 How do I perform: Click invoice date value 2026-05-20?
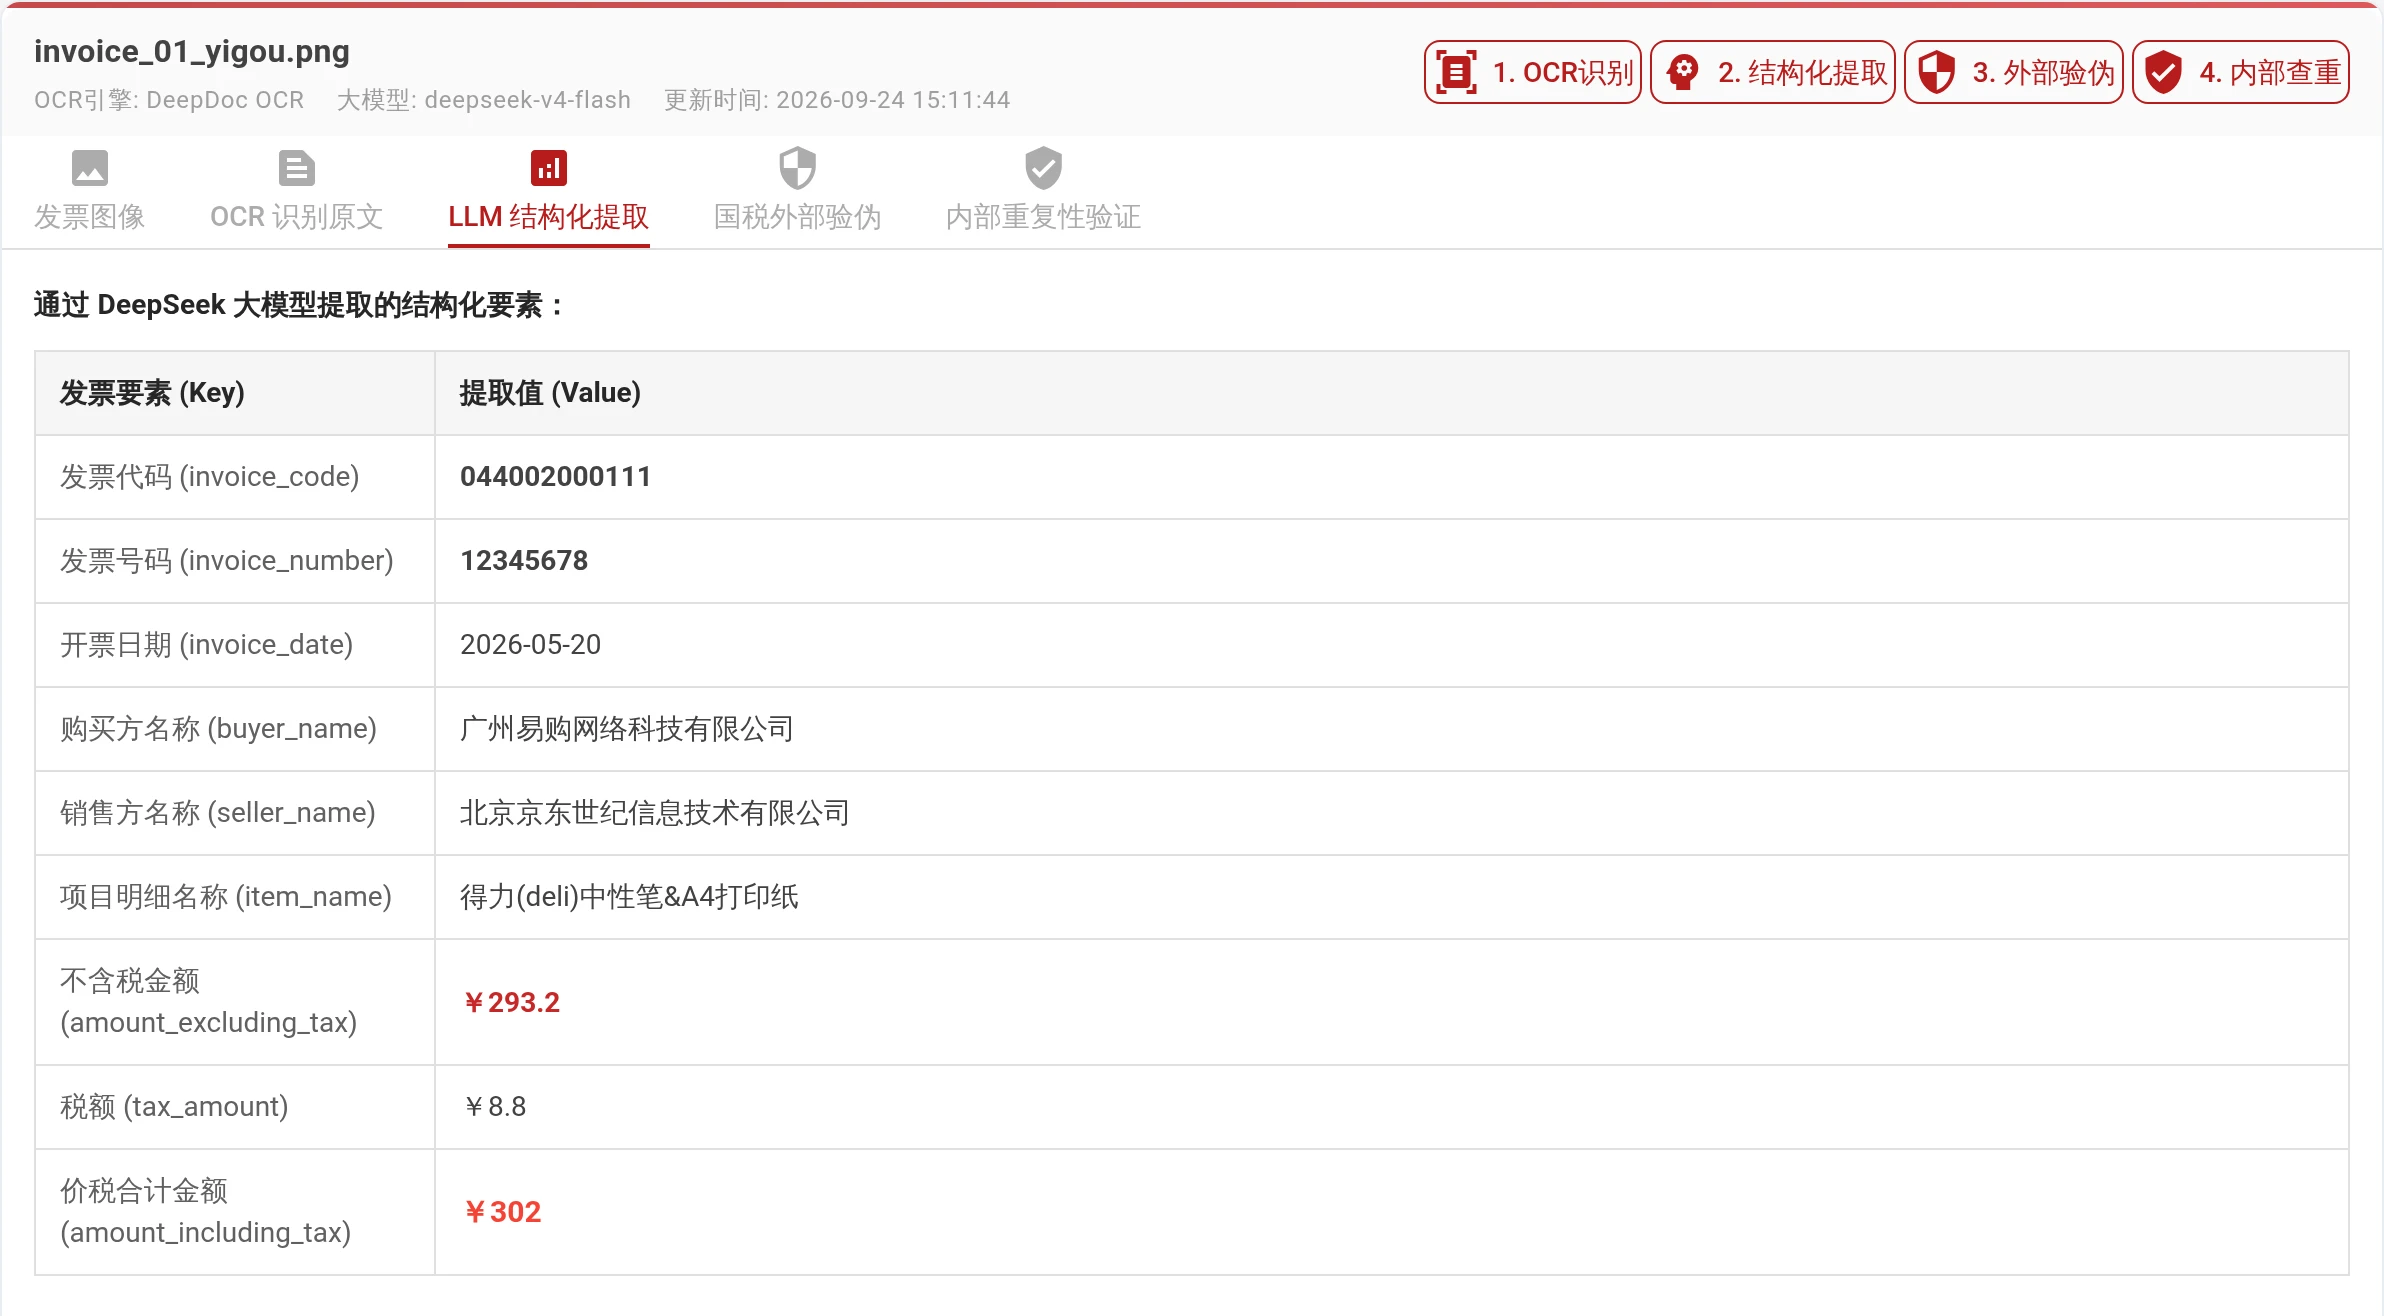click(x=531, y=645)
